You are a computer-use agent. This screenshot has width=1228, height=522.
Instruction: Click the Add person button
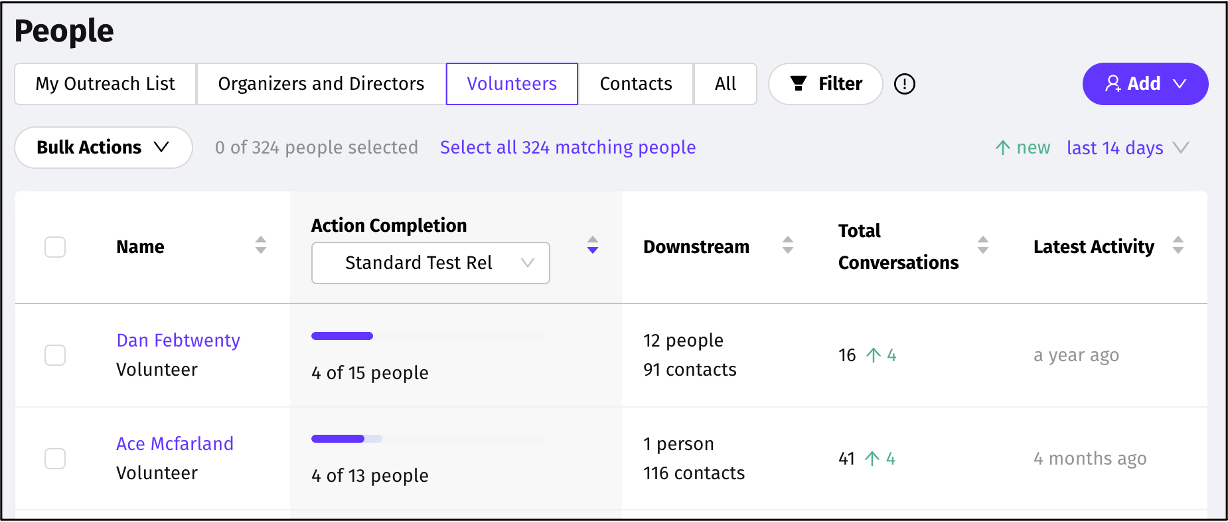point(1145,84)
